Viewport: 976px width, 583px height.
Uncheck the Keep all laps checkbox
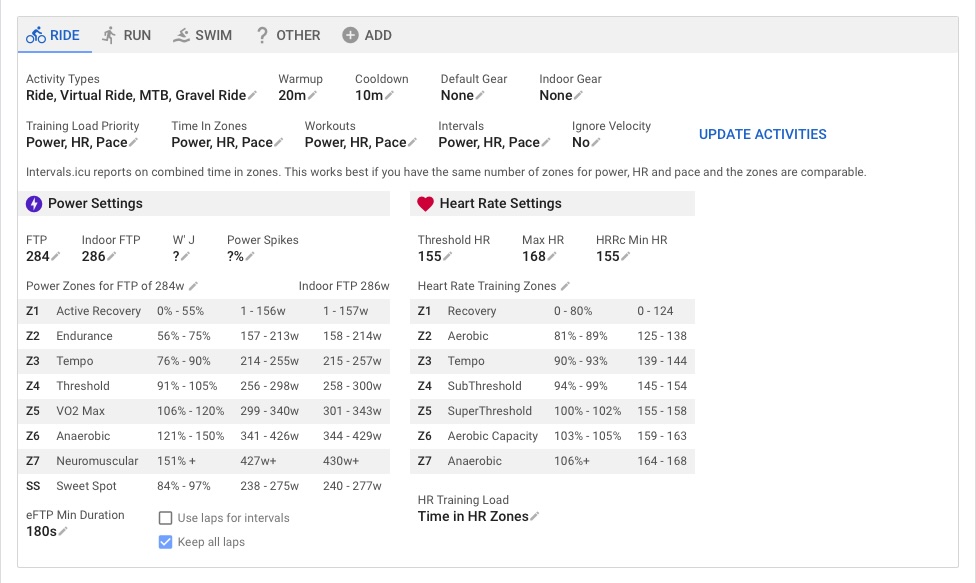167,542
